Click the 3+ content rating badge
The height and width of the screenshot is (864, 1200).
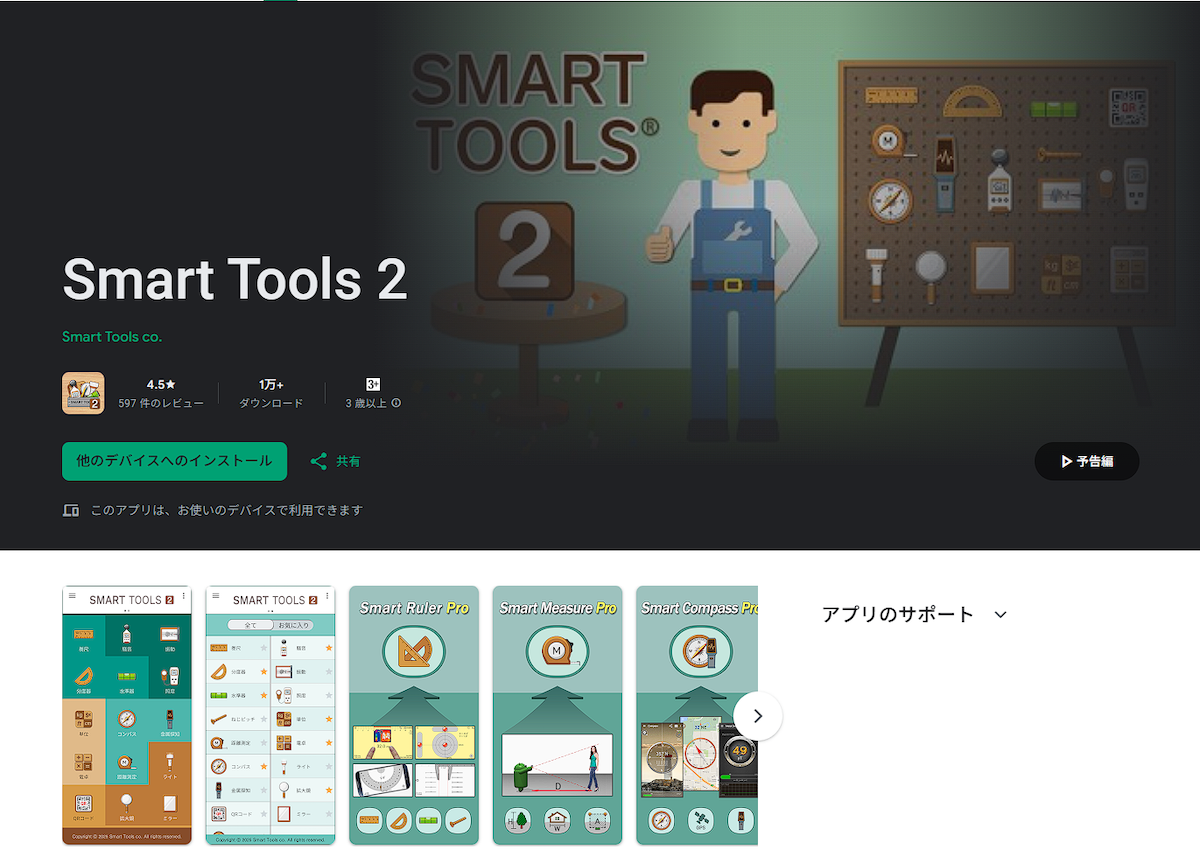pos(373,384)
